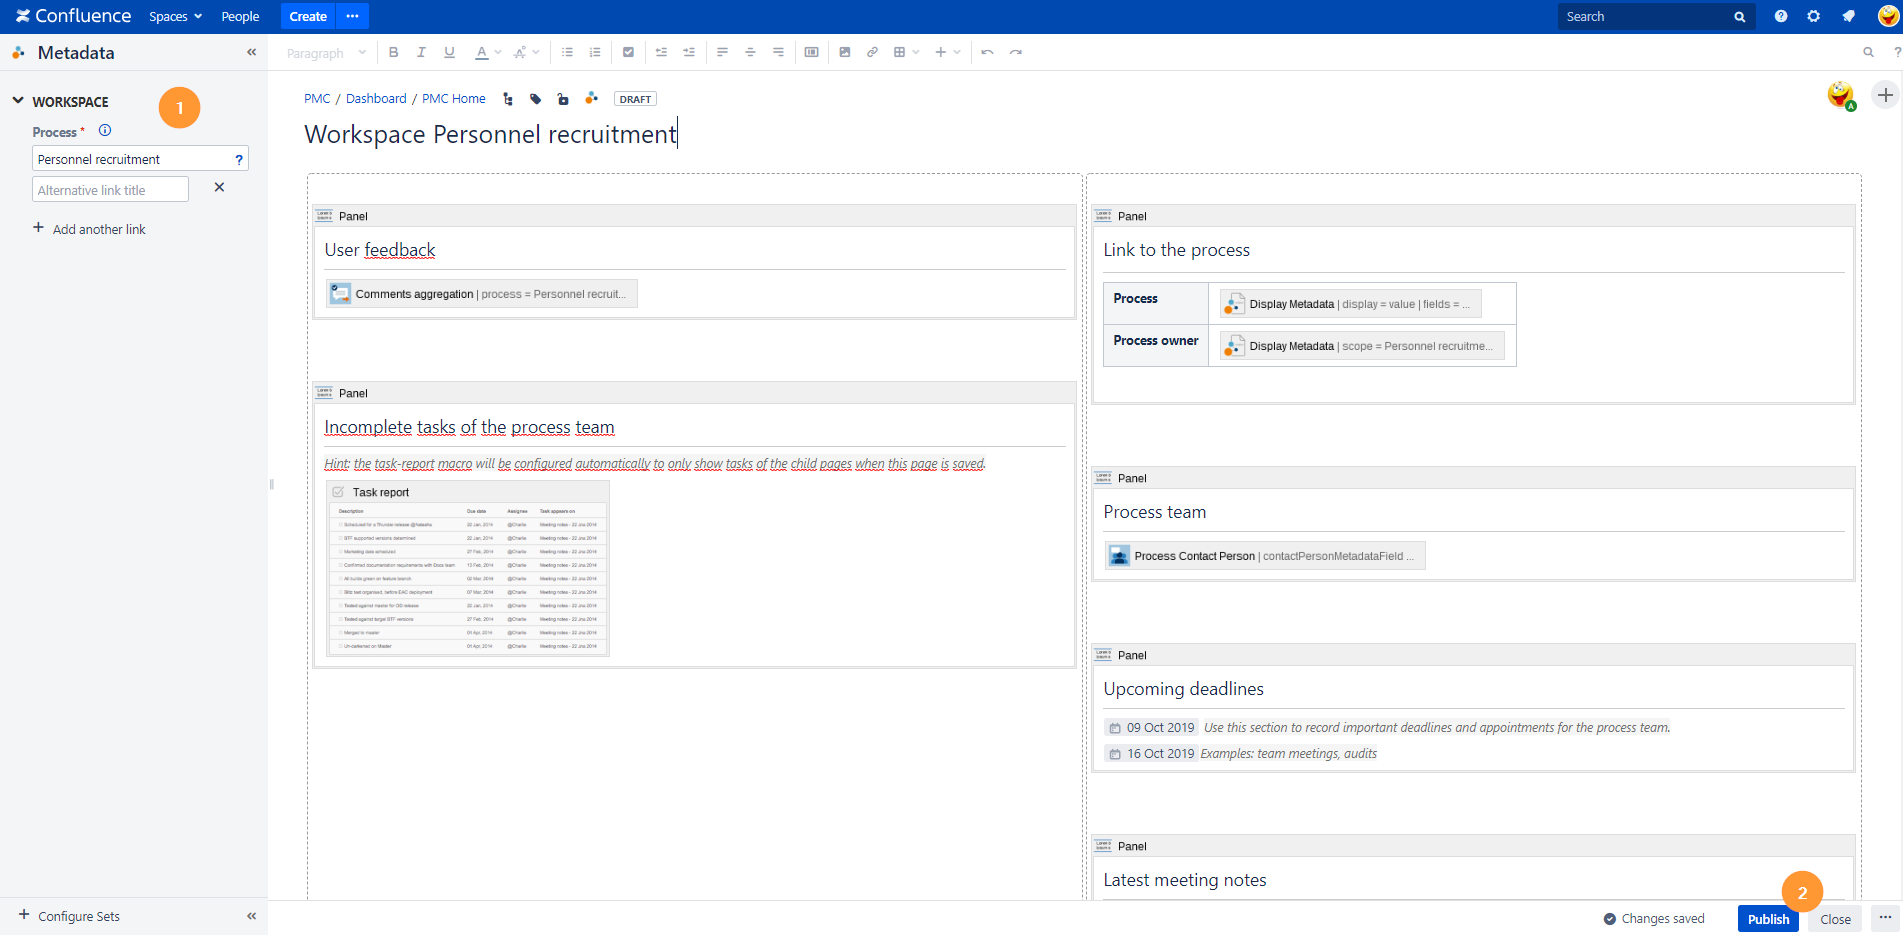Open the People menu item

pos(240,17)
